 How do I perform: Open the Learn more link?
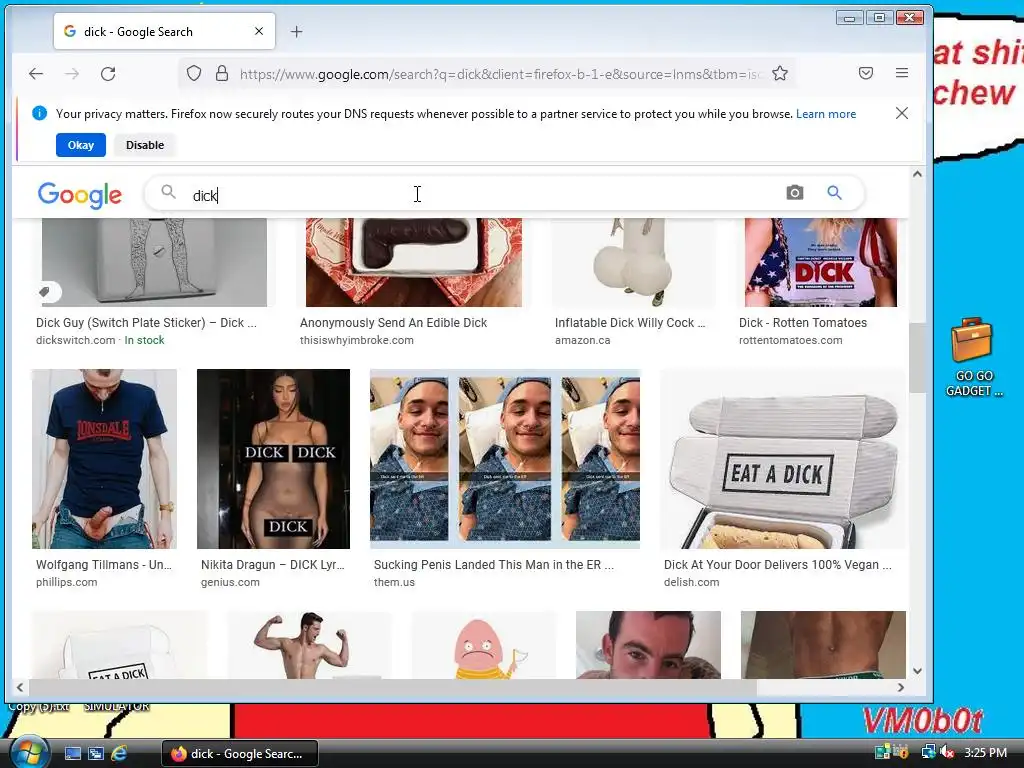[x=825, y=114]
